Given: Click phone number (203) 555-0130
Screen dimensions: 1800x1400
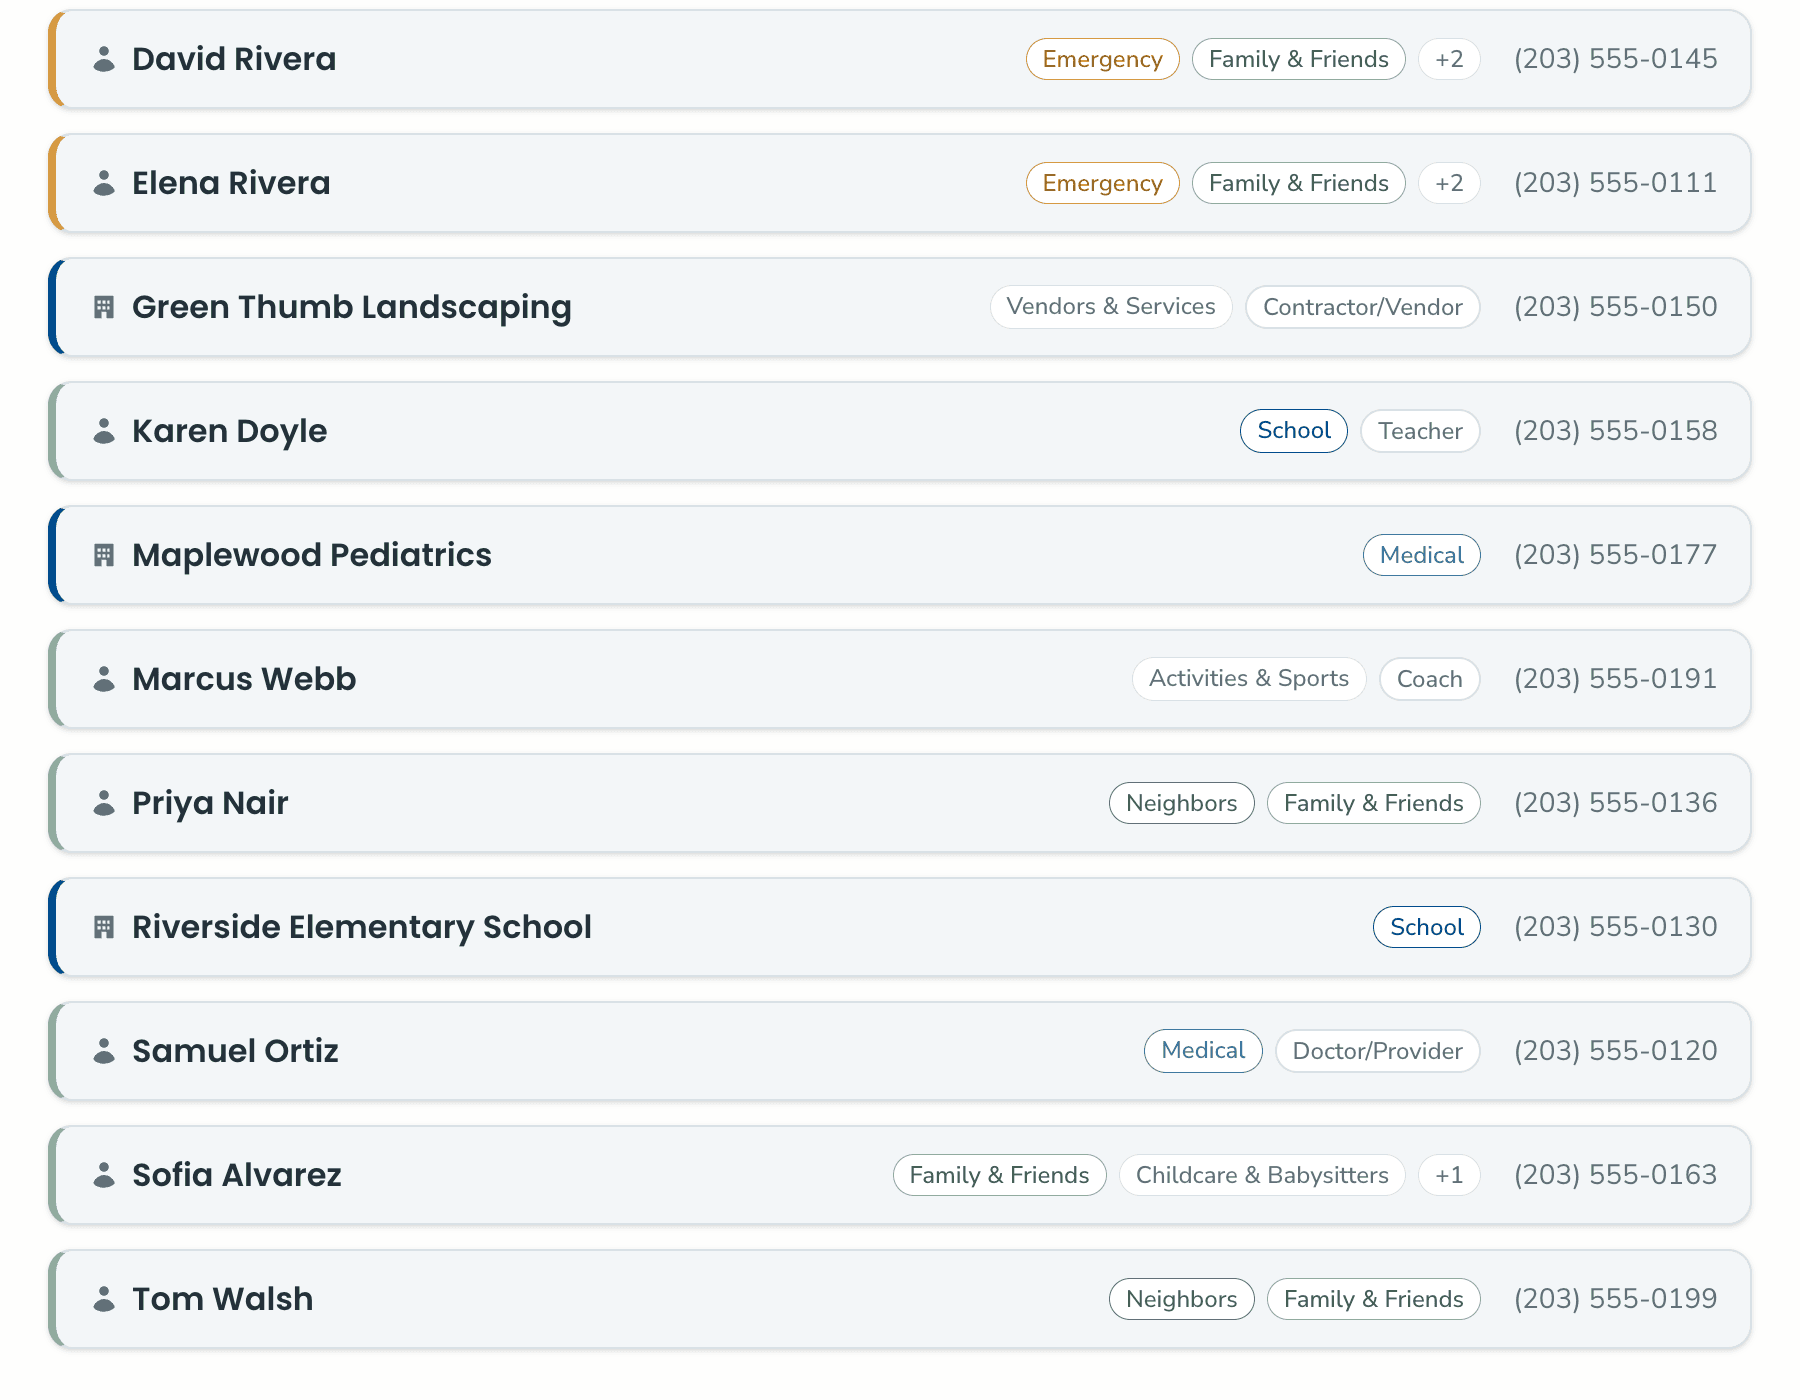Looking at the screenshot, I should point(1615,927).
